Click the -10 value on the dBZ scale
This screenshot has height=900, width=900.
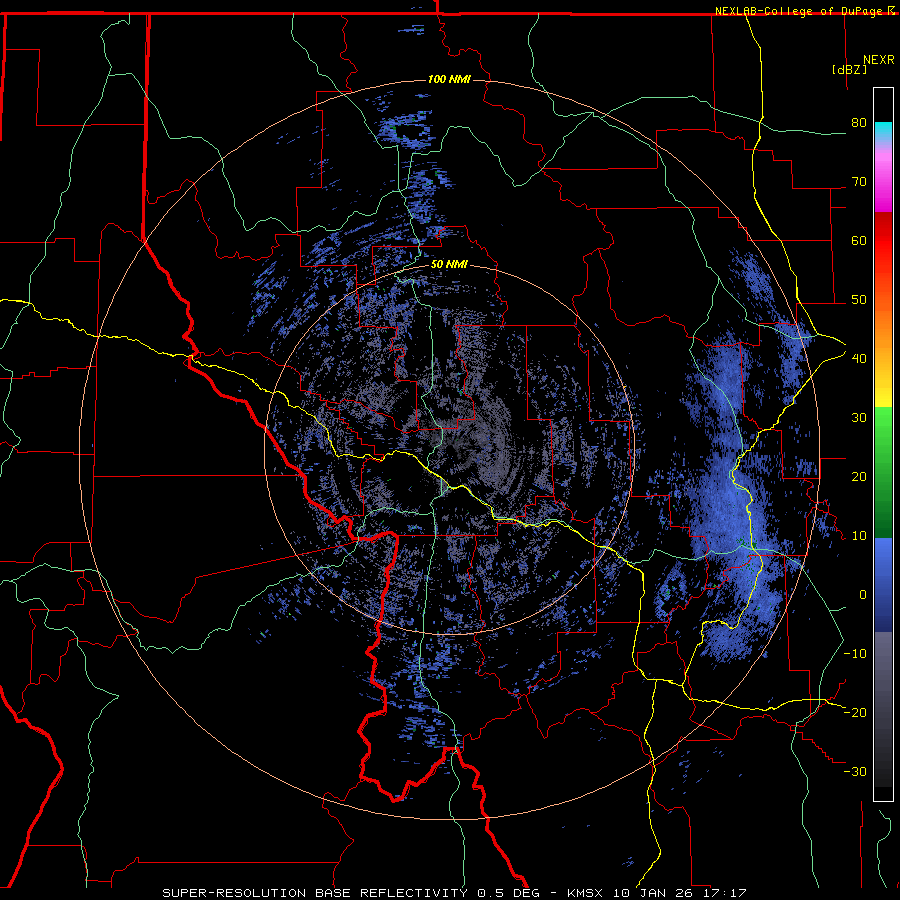855,653
